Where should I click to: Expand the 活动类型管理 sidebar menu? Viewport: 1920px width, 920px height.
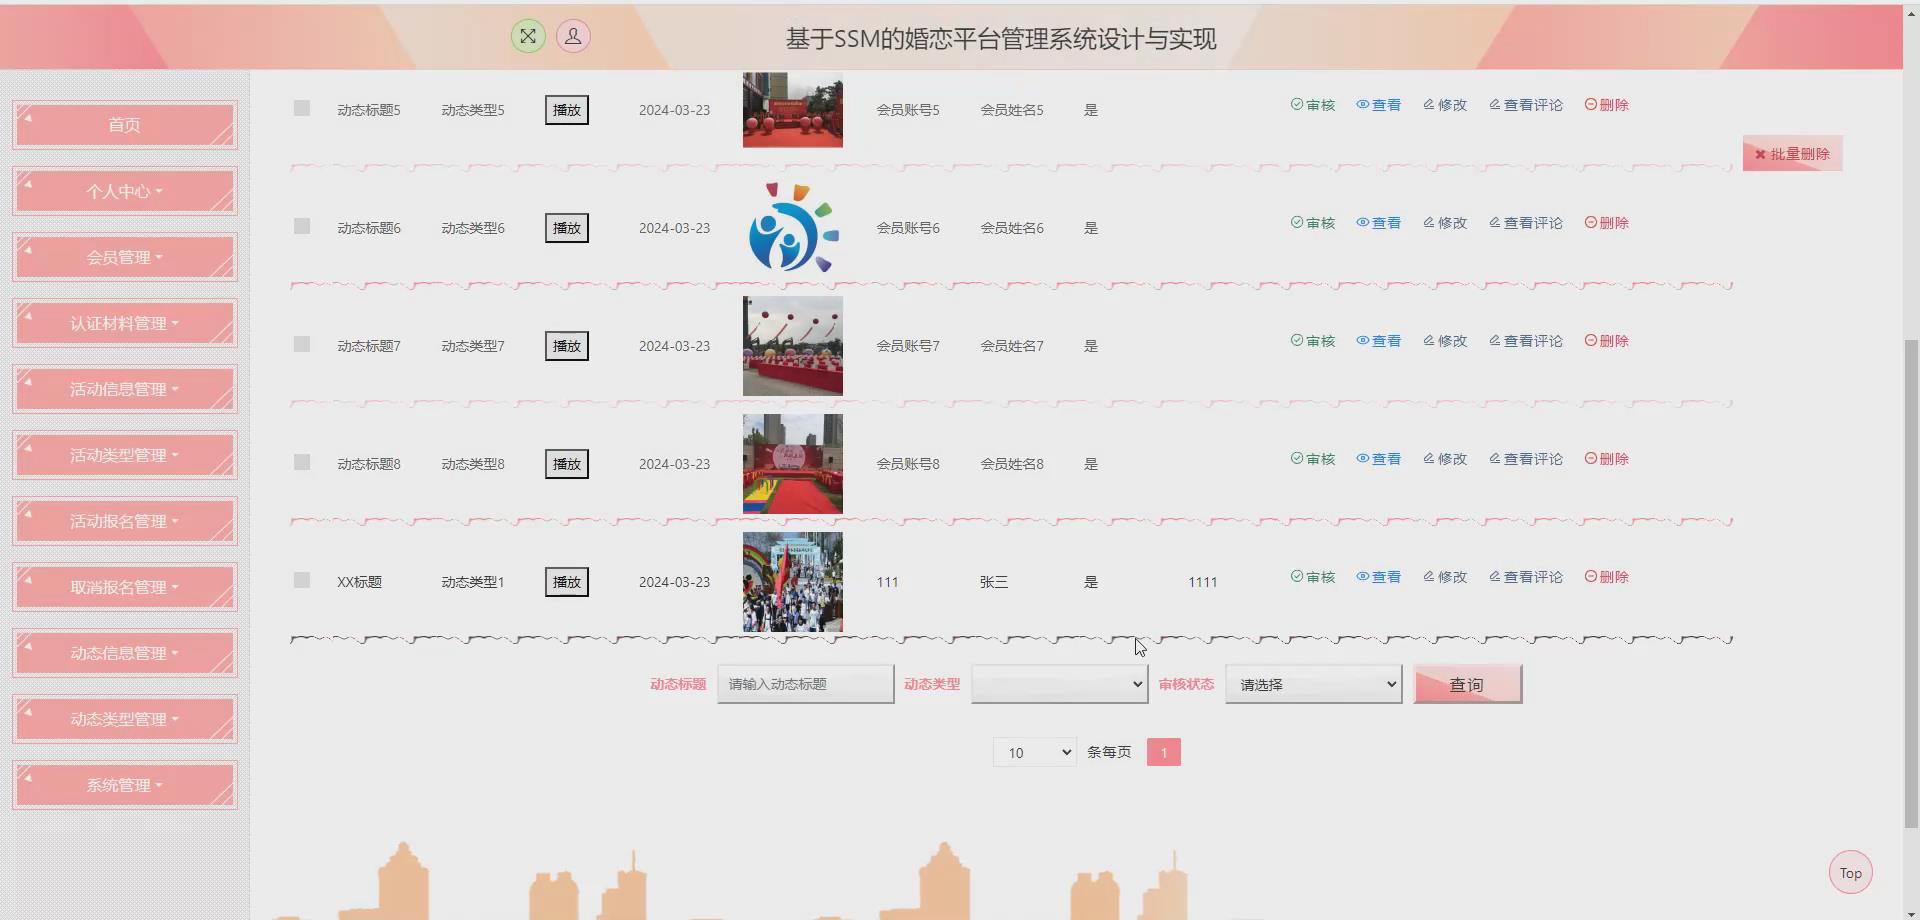coord(125,455)
